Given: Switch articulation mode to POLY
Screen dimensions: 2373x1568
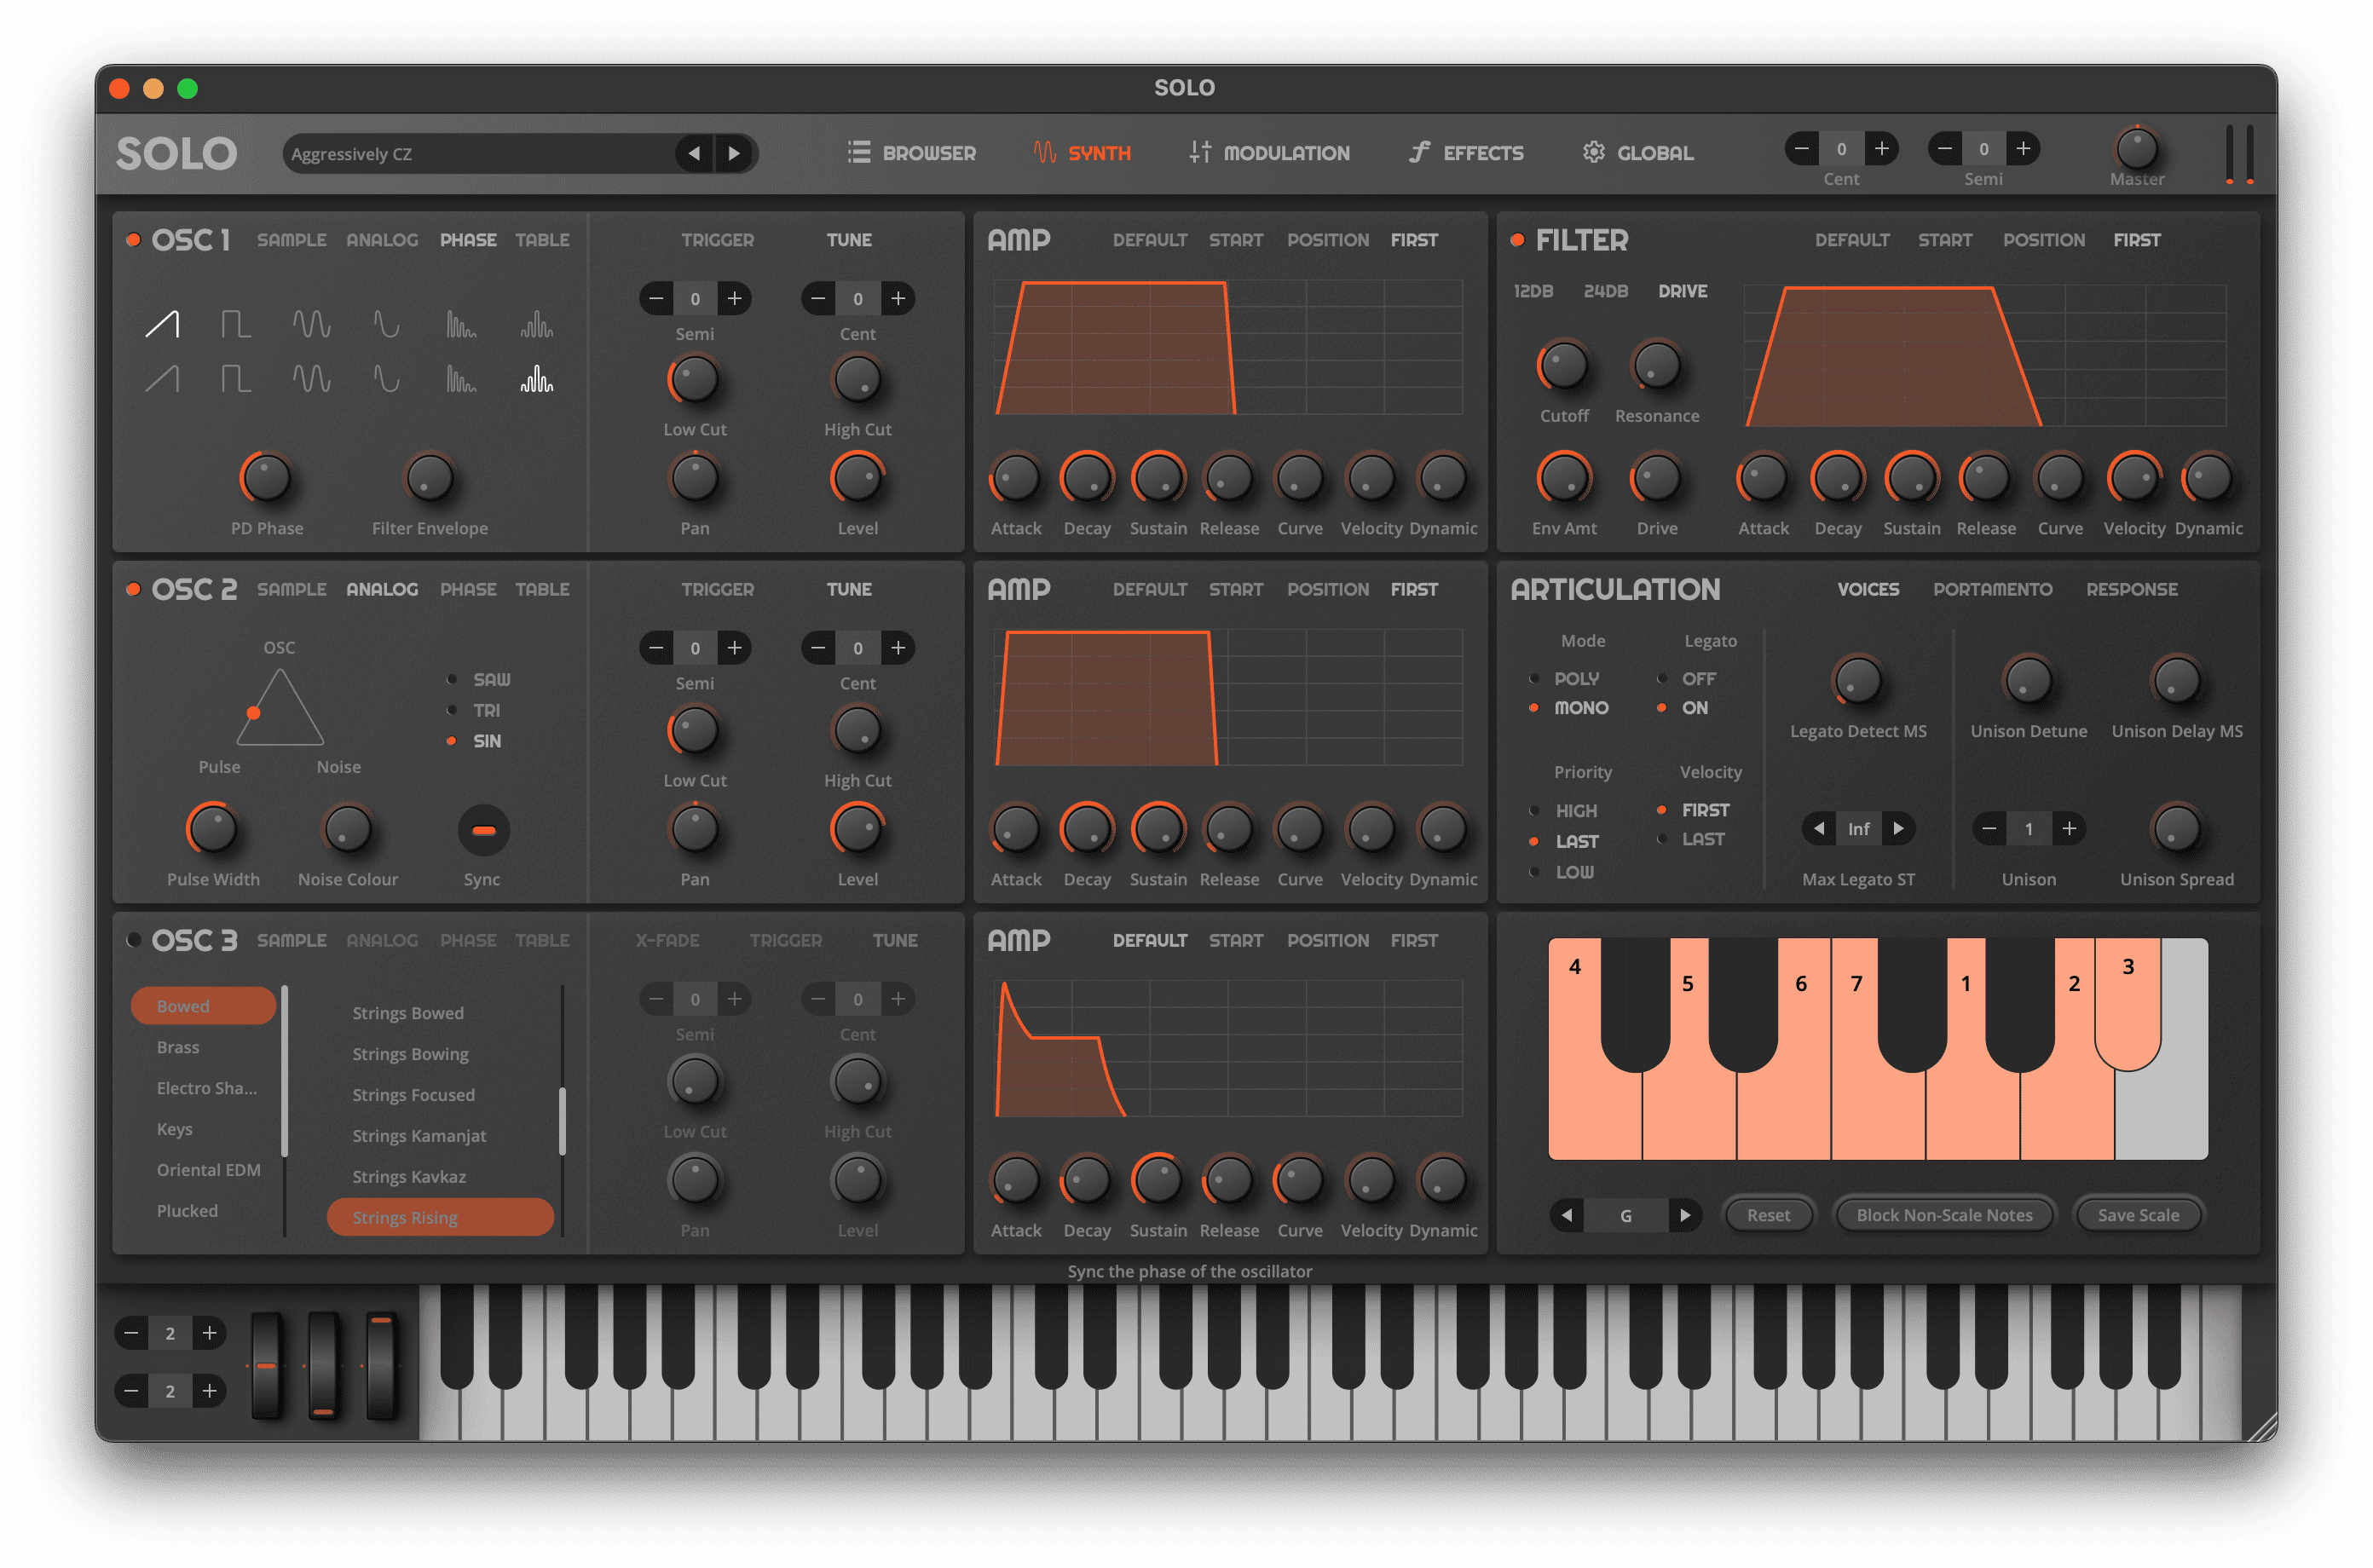Looking at the screenshot, I should (x=1537, y=678).
